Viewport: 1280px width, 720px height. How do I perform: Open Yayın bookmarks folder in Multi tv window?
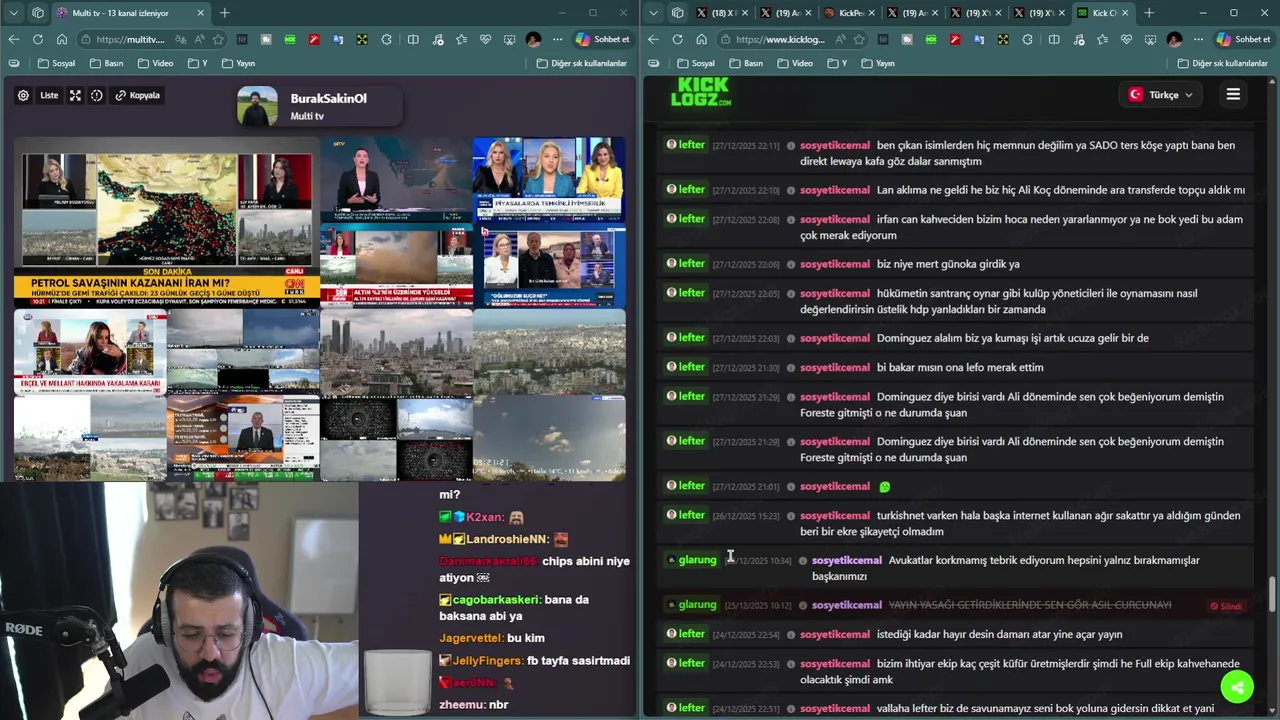(239, 63)
